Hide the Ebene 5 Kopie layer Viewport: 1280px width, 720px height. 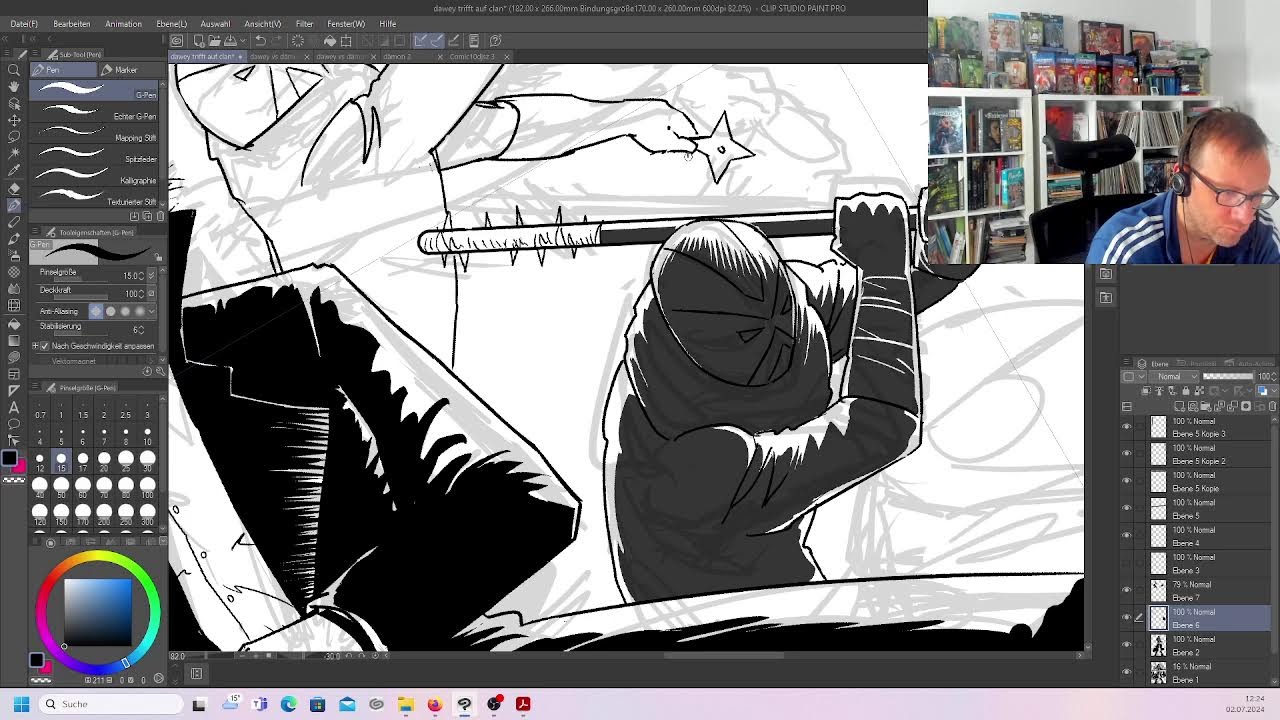1127,481
